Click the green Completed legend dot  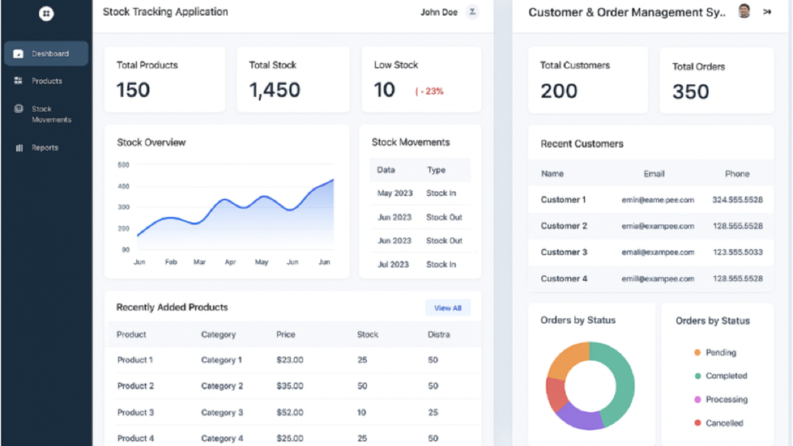click(697, 376)
